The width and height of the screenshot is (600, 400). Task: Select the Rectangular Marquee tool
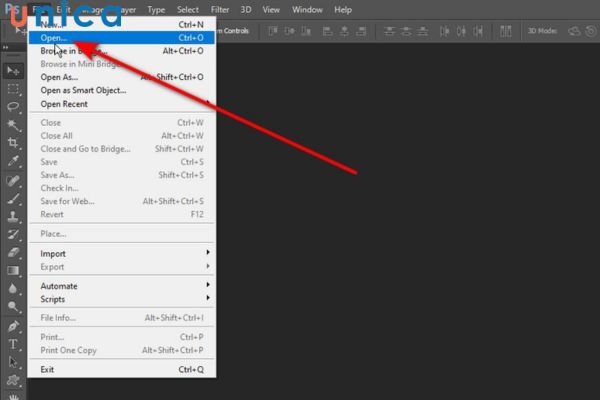pos(13,89)
